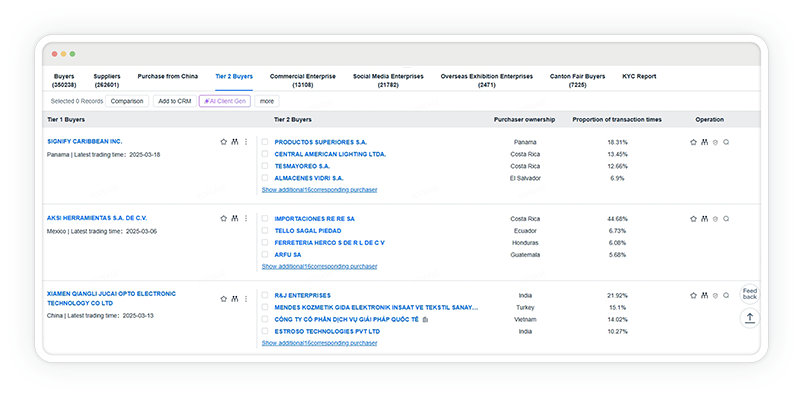Switch to the Canton Fair Buyers tab
This screenshot has height=398, width=804.
(x=577, y=81)
